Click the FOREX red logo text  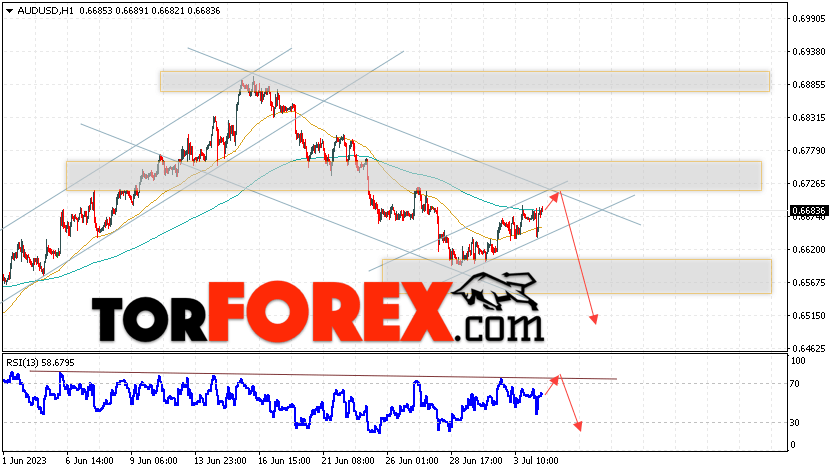[x=329, y=311]
